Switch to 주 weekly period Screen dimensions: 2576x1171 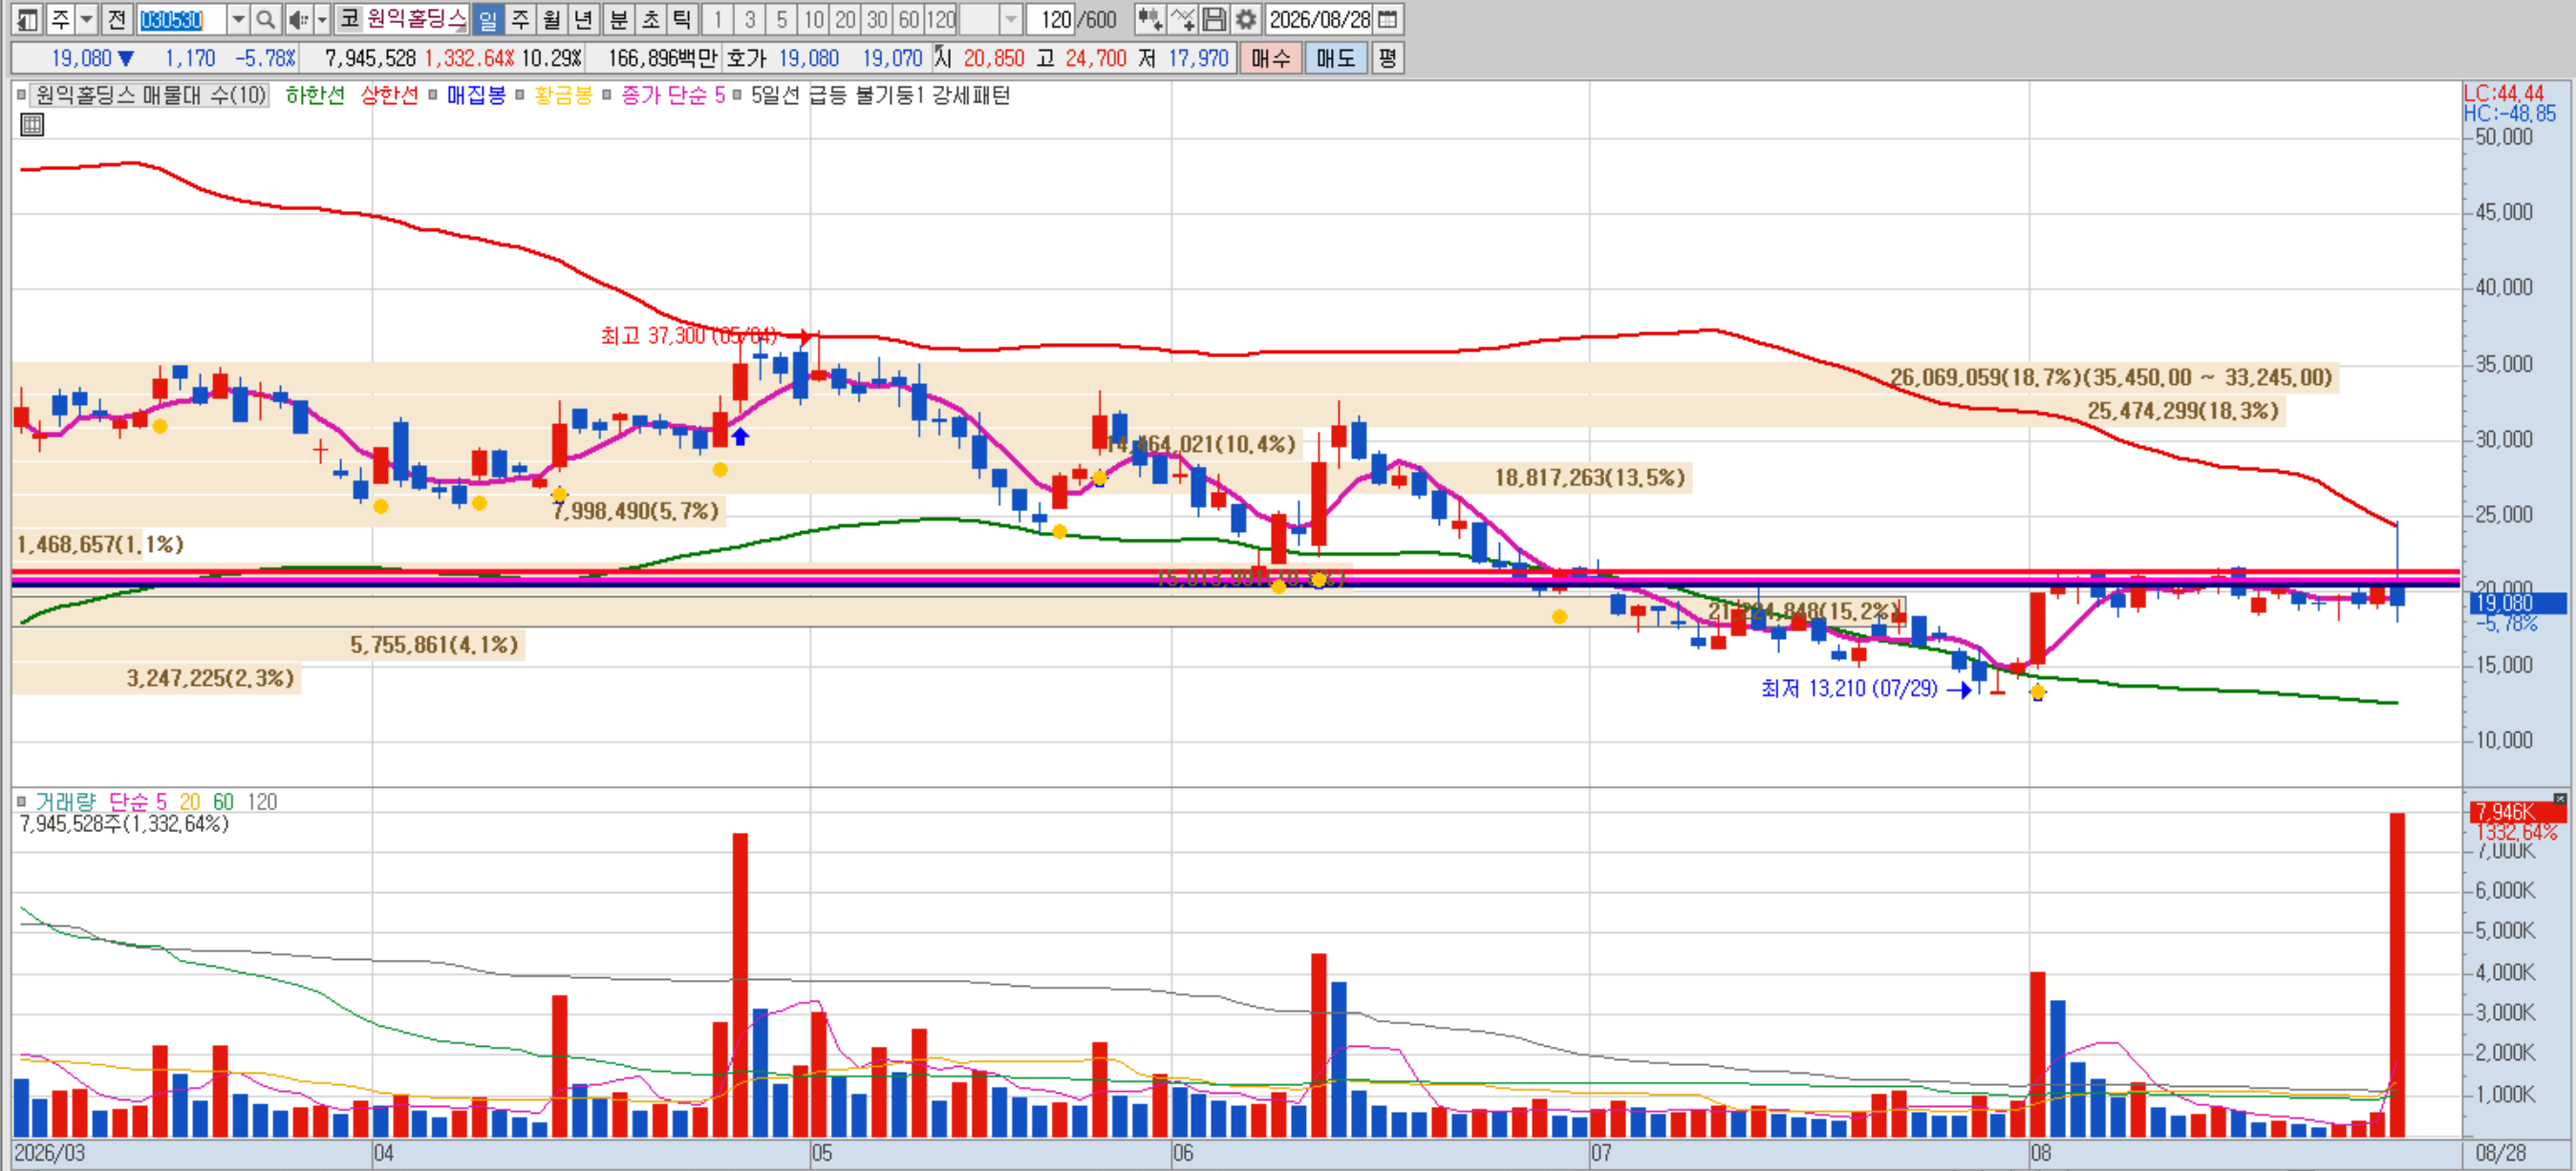point(520,19)
